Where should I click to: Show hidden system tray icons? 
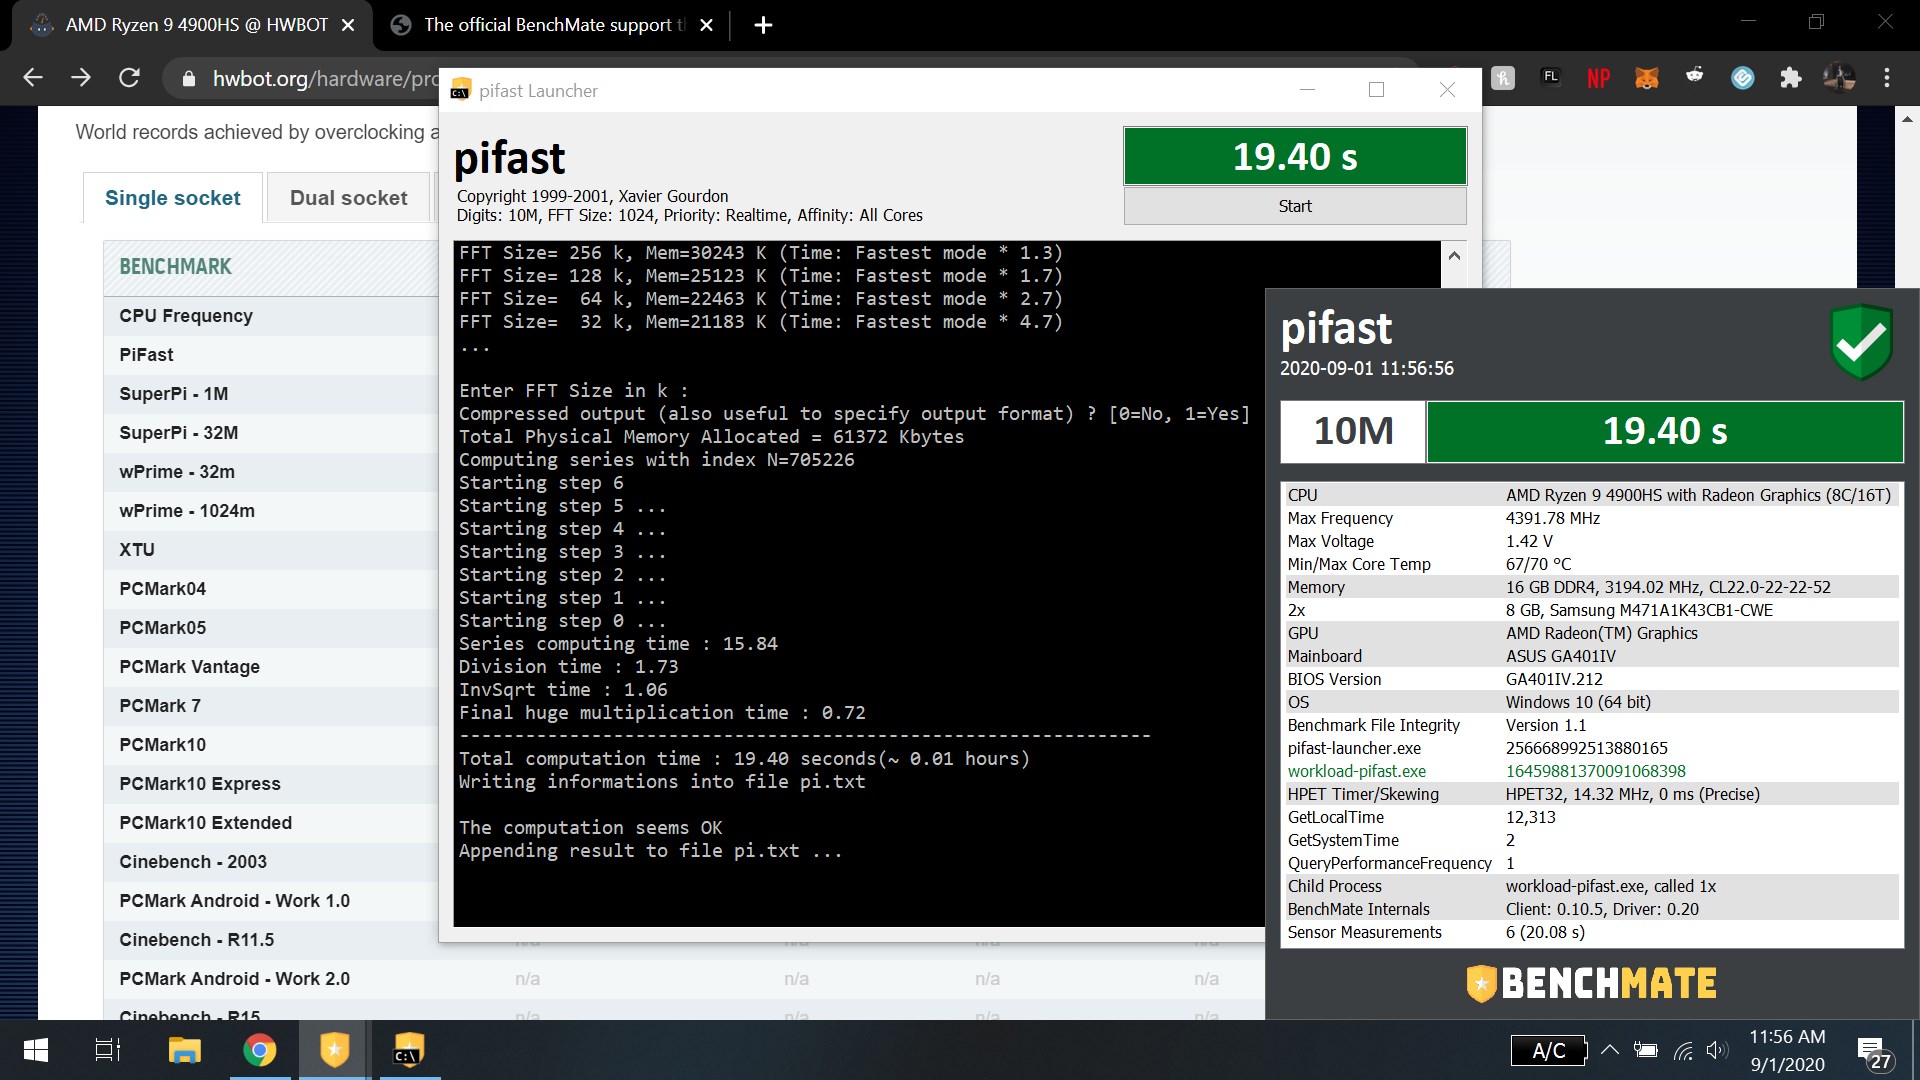click(1610, 1050)
